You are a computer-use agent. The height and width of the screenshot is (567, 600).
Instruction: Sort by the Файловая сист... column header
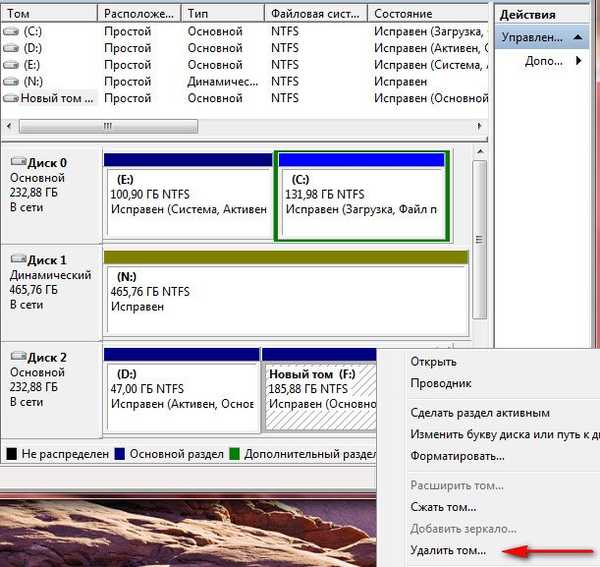pos(316,14)
